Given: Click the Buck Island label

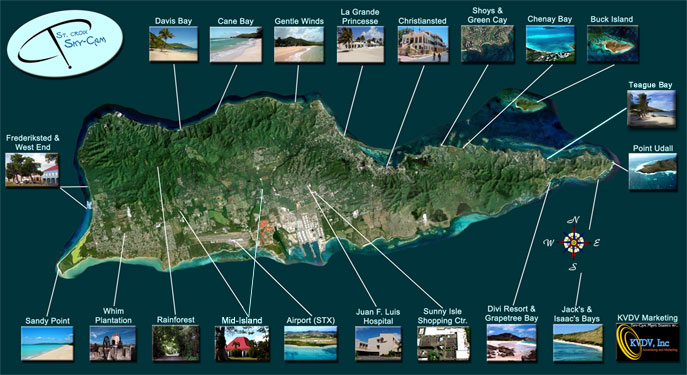Looking at the screenshot, I should point(612,19).
